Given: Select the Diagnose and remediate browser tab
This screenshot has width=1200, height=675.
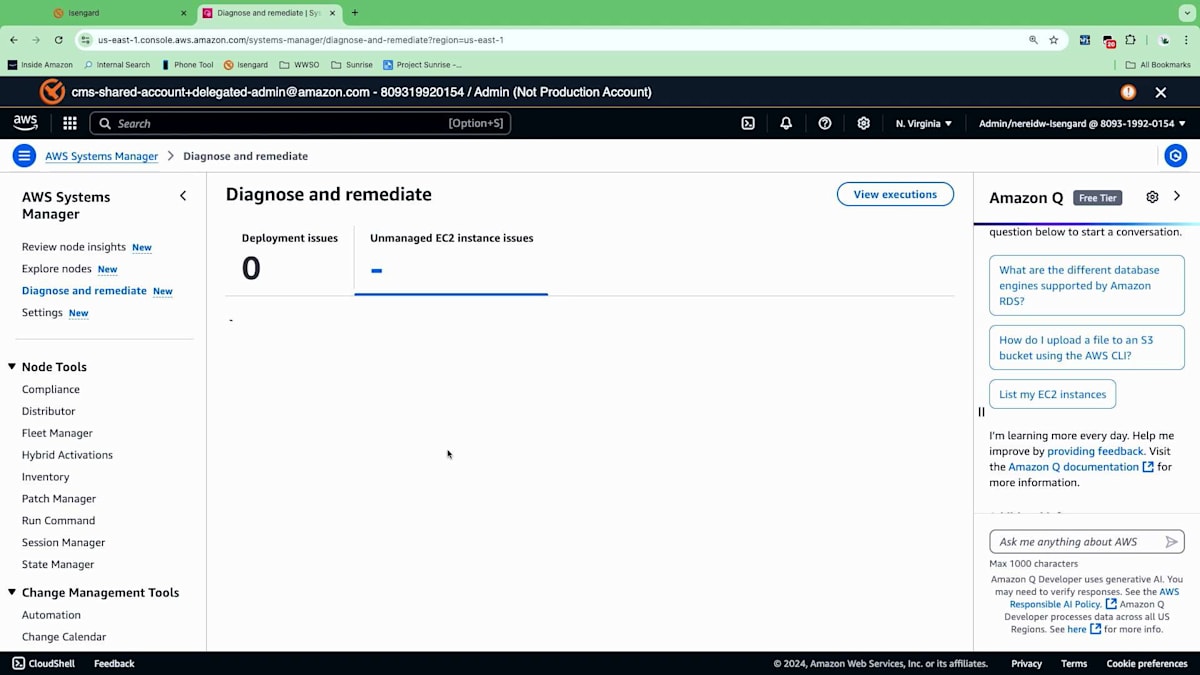Looking at the screenshot, I should (x=269, y=13).
